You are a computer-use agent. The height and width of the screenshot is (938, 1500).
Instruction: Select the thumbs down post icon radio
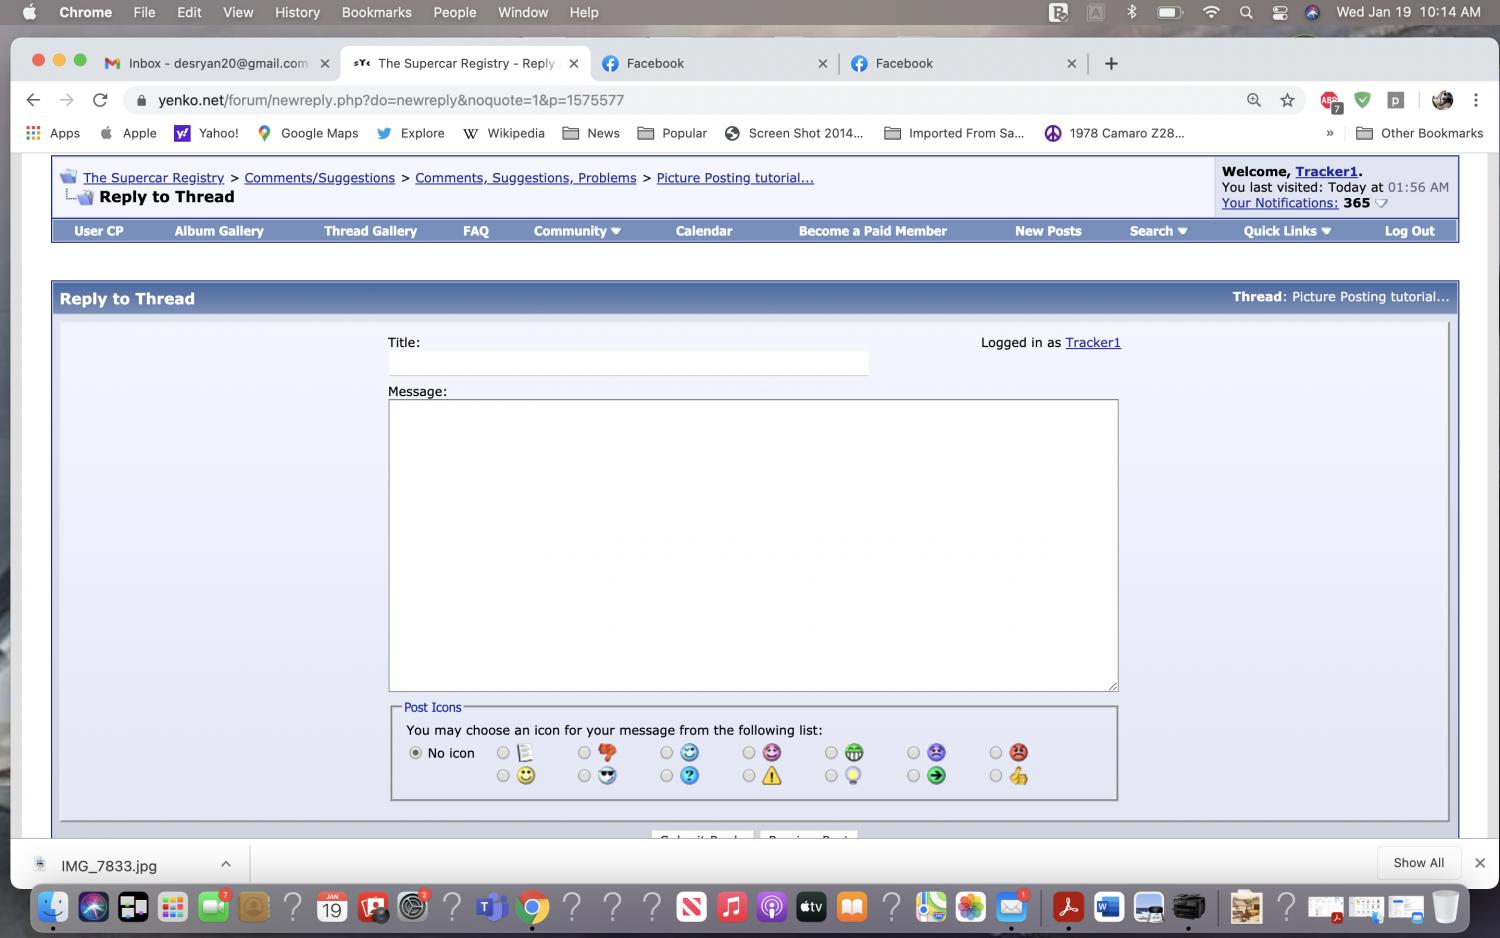pyautogui.click(x=584, y=753)
